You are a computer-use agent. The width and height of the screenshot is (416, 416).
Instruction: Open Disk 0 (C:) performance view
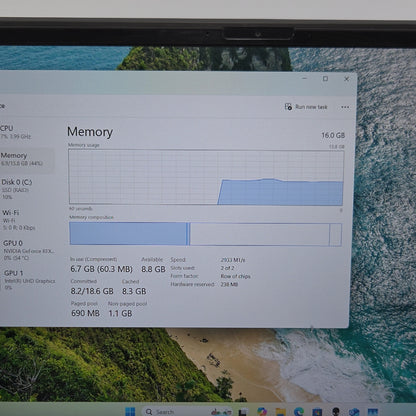17,189
